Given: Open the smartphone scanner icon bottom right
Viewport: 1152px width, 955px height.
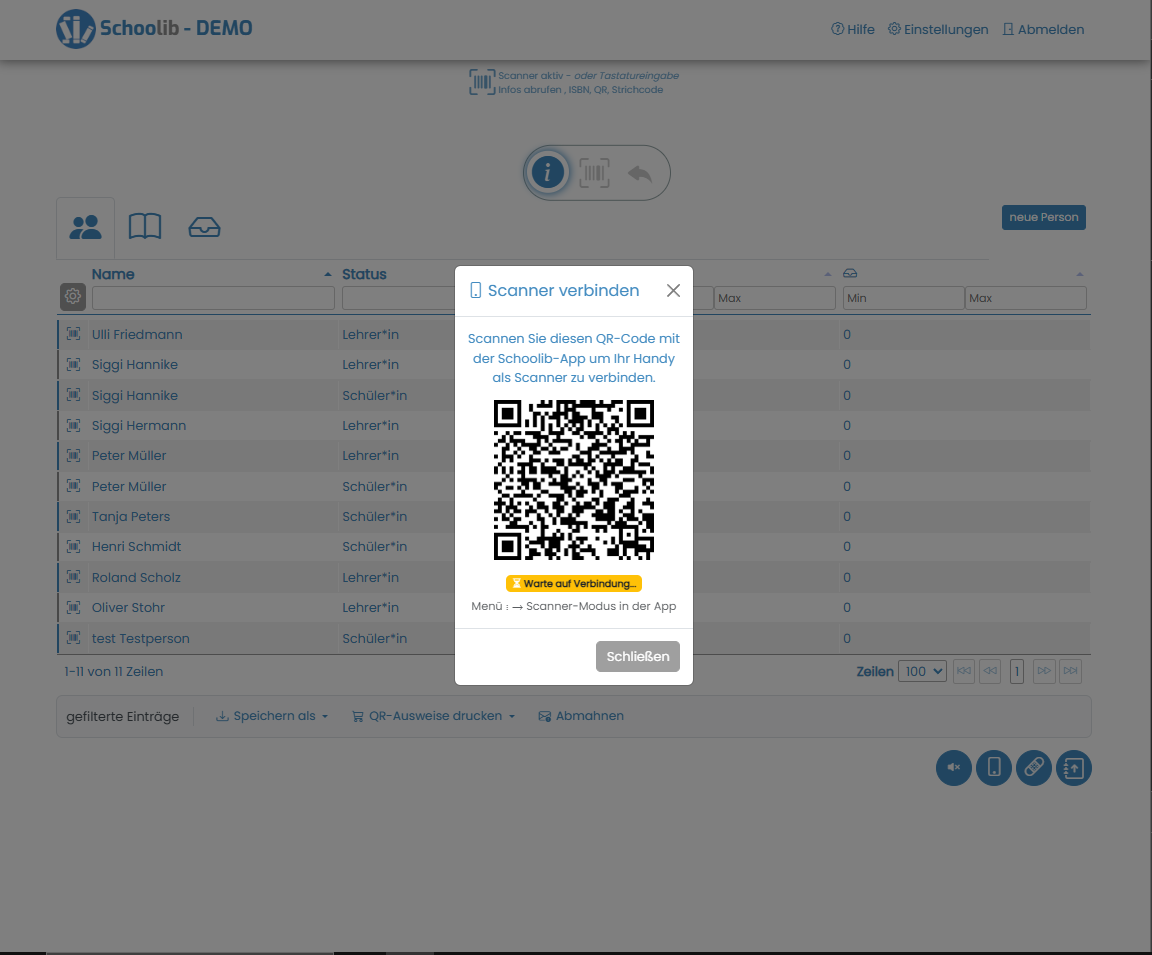Looking at the screenshot, I should [993, 768].
